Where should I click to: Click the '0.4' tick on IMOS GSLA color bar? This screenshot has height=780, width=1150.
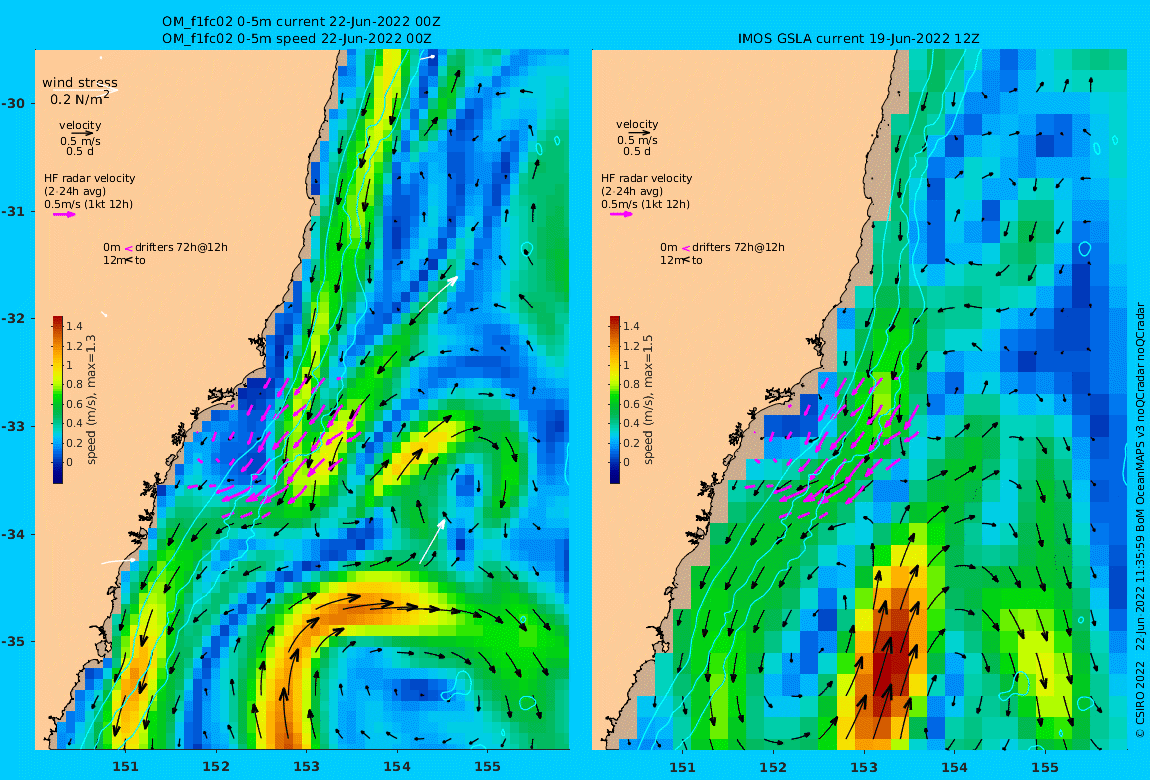click(631, 423)
